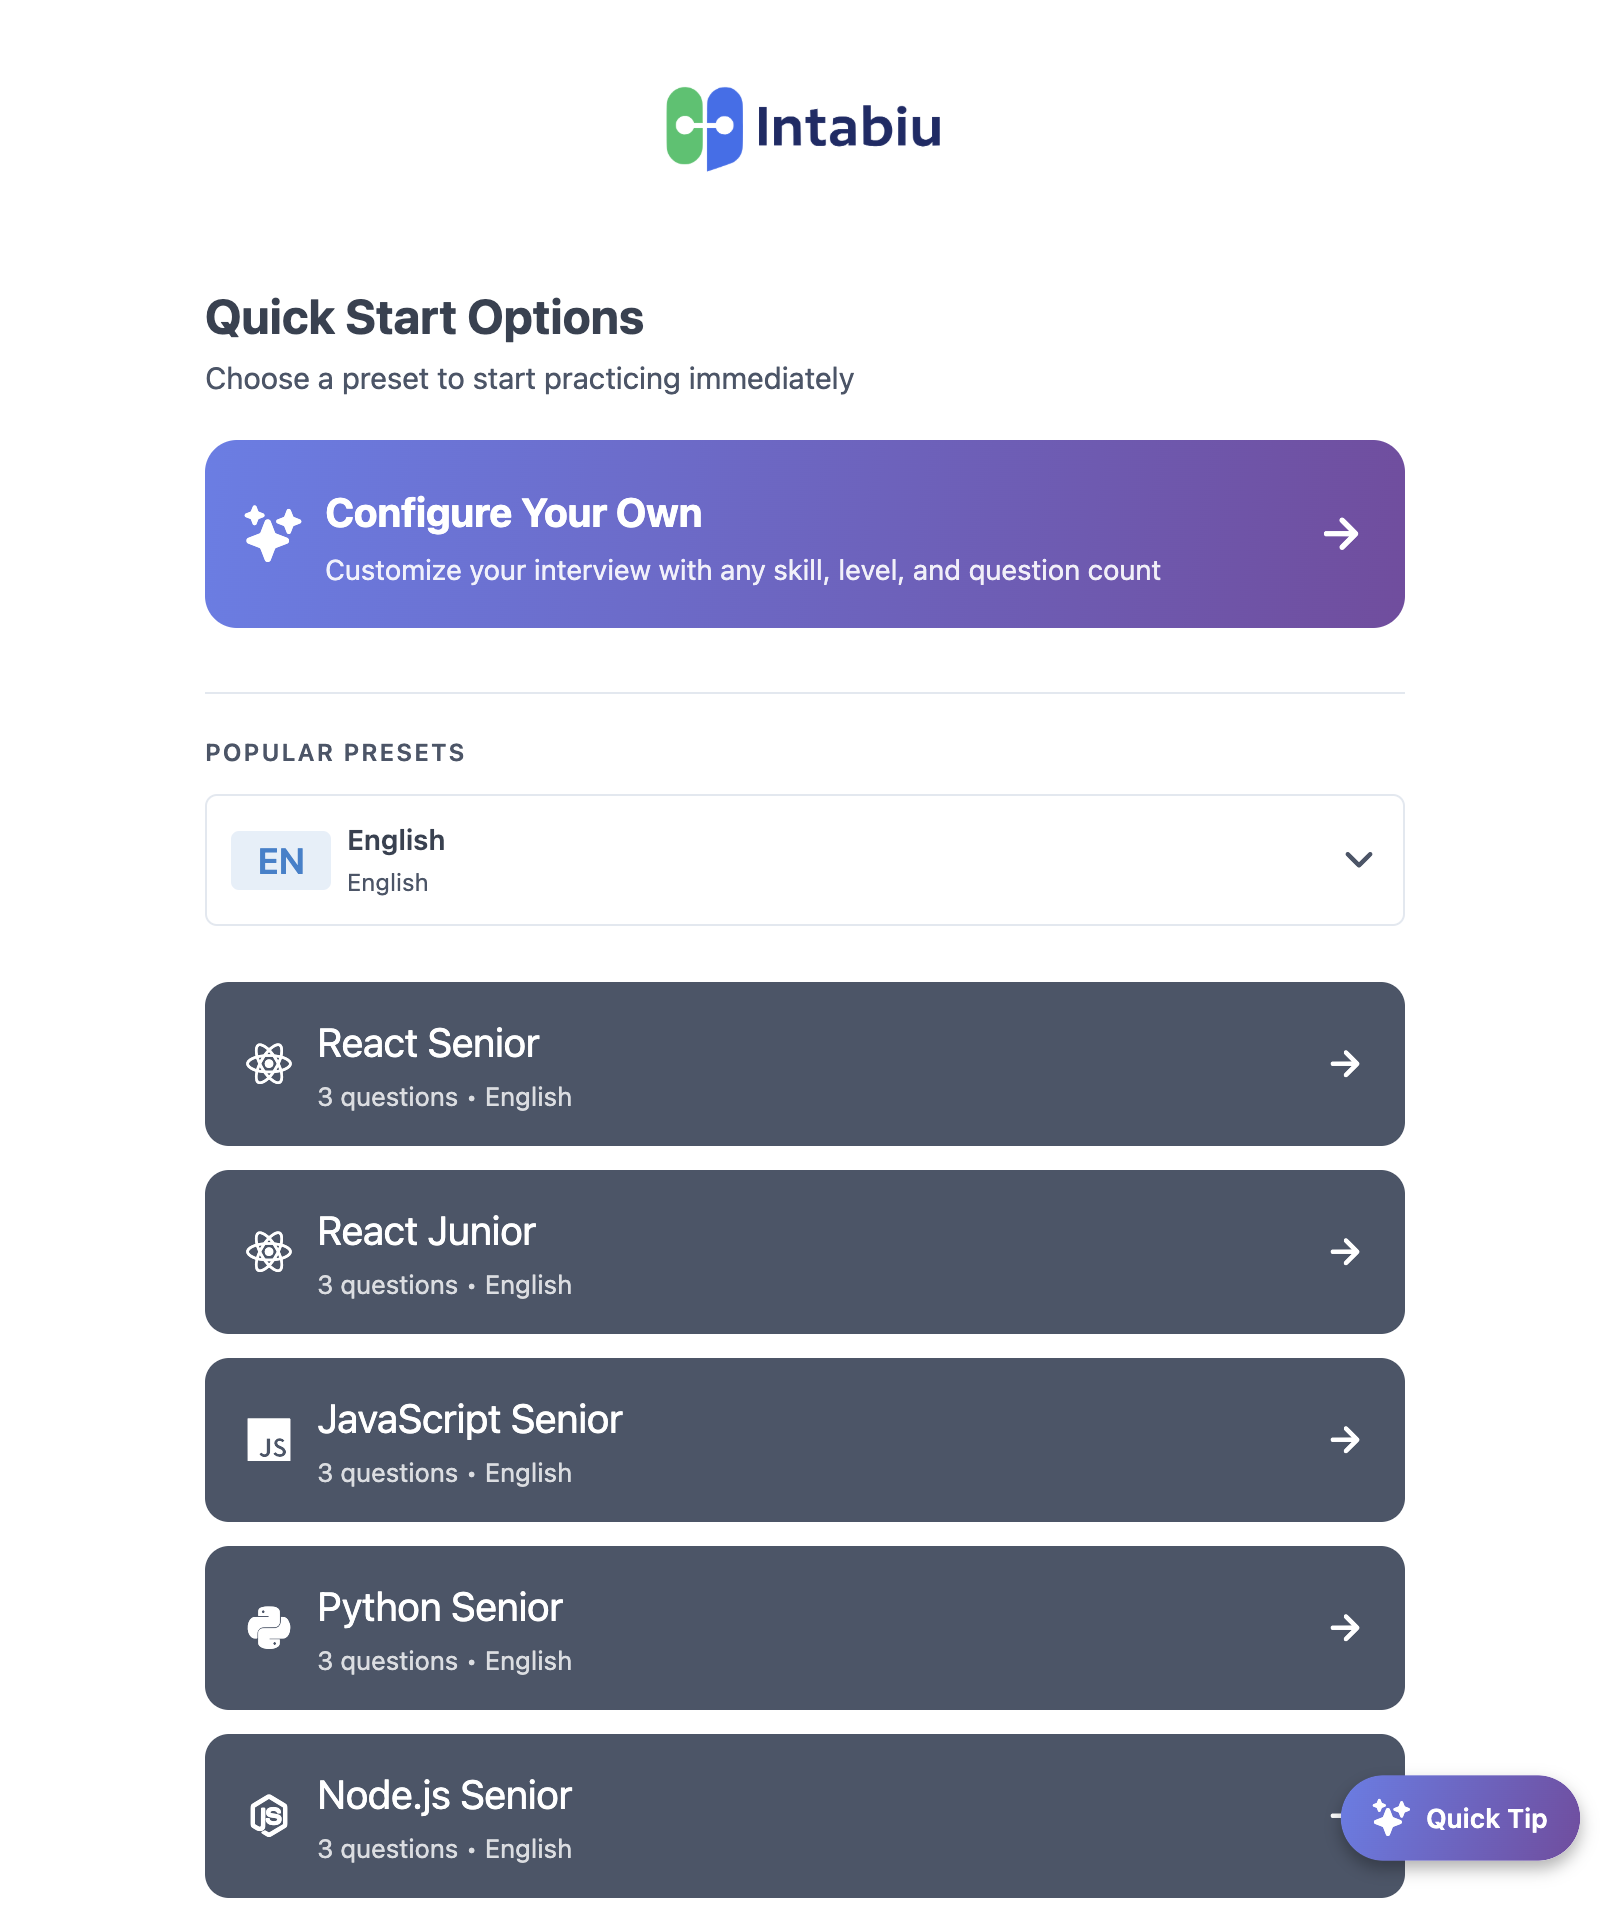
Task: Click the Python logo icon on Python Senior
Action: 268,1627
